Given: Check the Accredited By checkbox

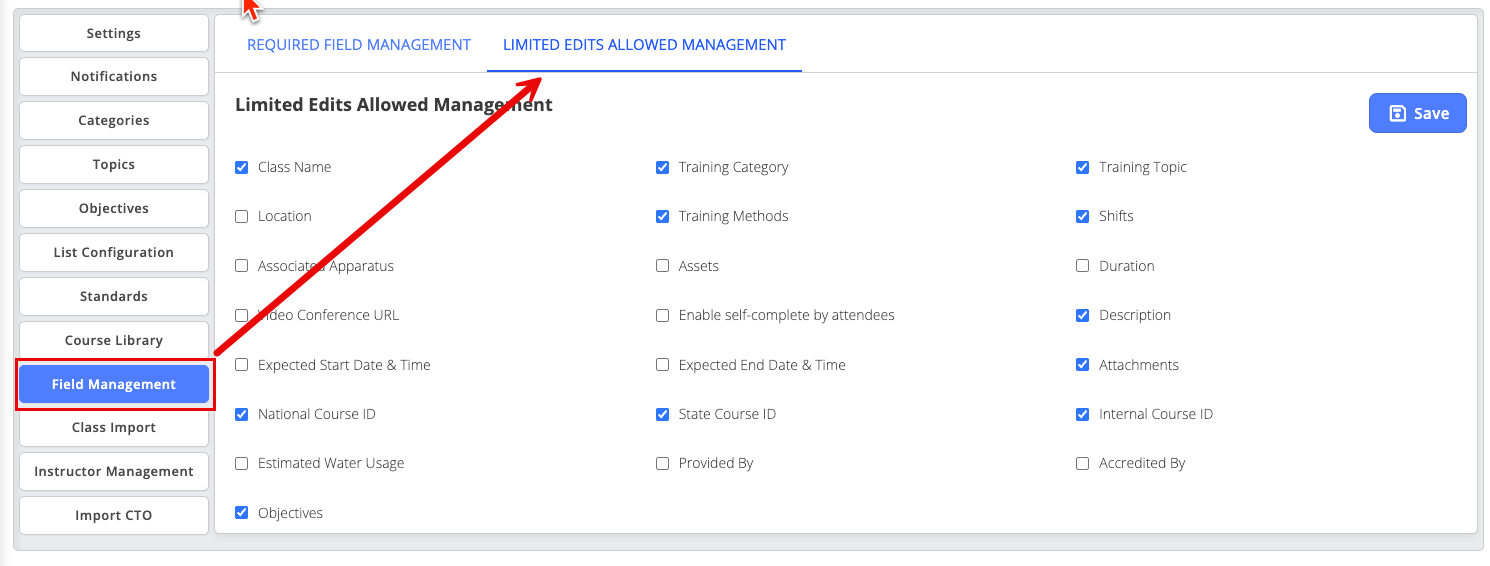Looking at the screenshot, I should pyautogui.click(x=1082, y=464).
